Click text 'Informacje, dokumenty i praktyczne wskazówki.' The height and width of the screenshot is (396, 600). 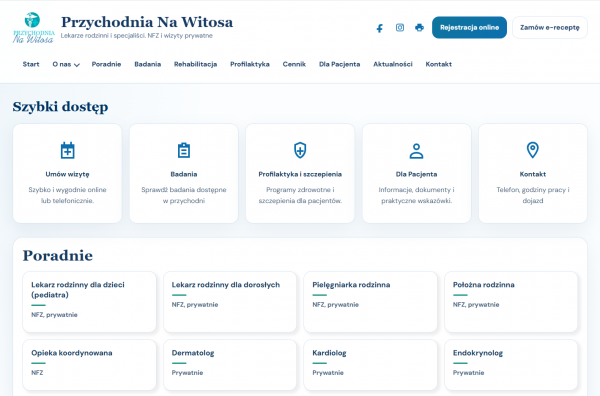point(416,195)
